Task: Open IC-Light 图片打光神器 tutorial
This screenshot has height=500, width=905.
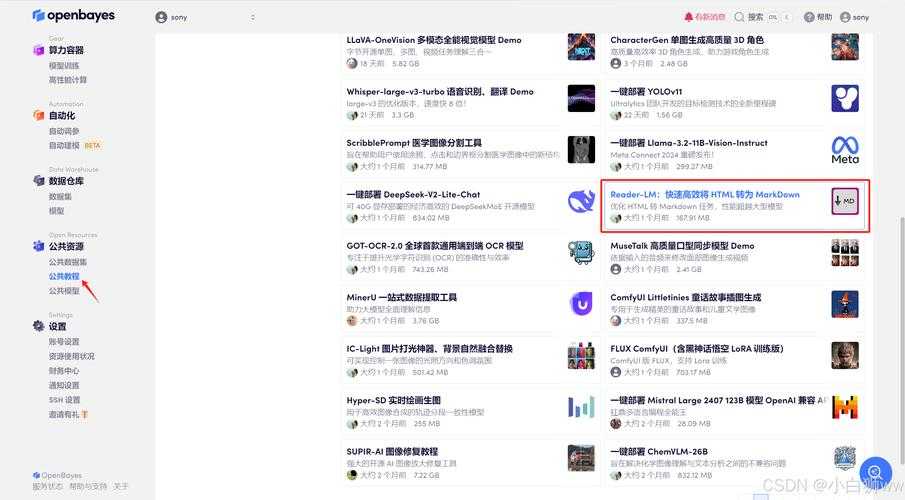Action: click(x=429, y=349)
